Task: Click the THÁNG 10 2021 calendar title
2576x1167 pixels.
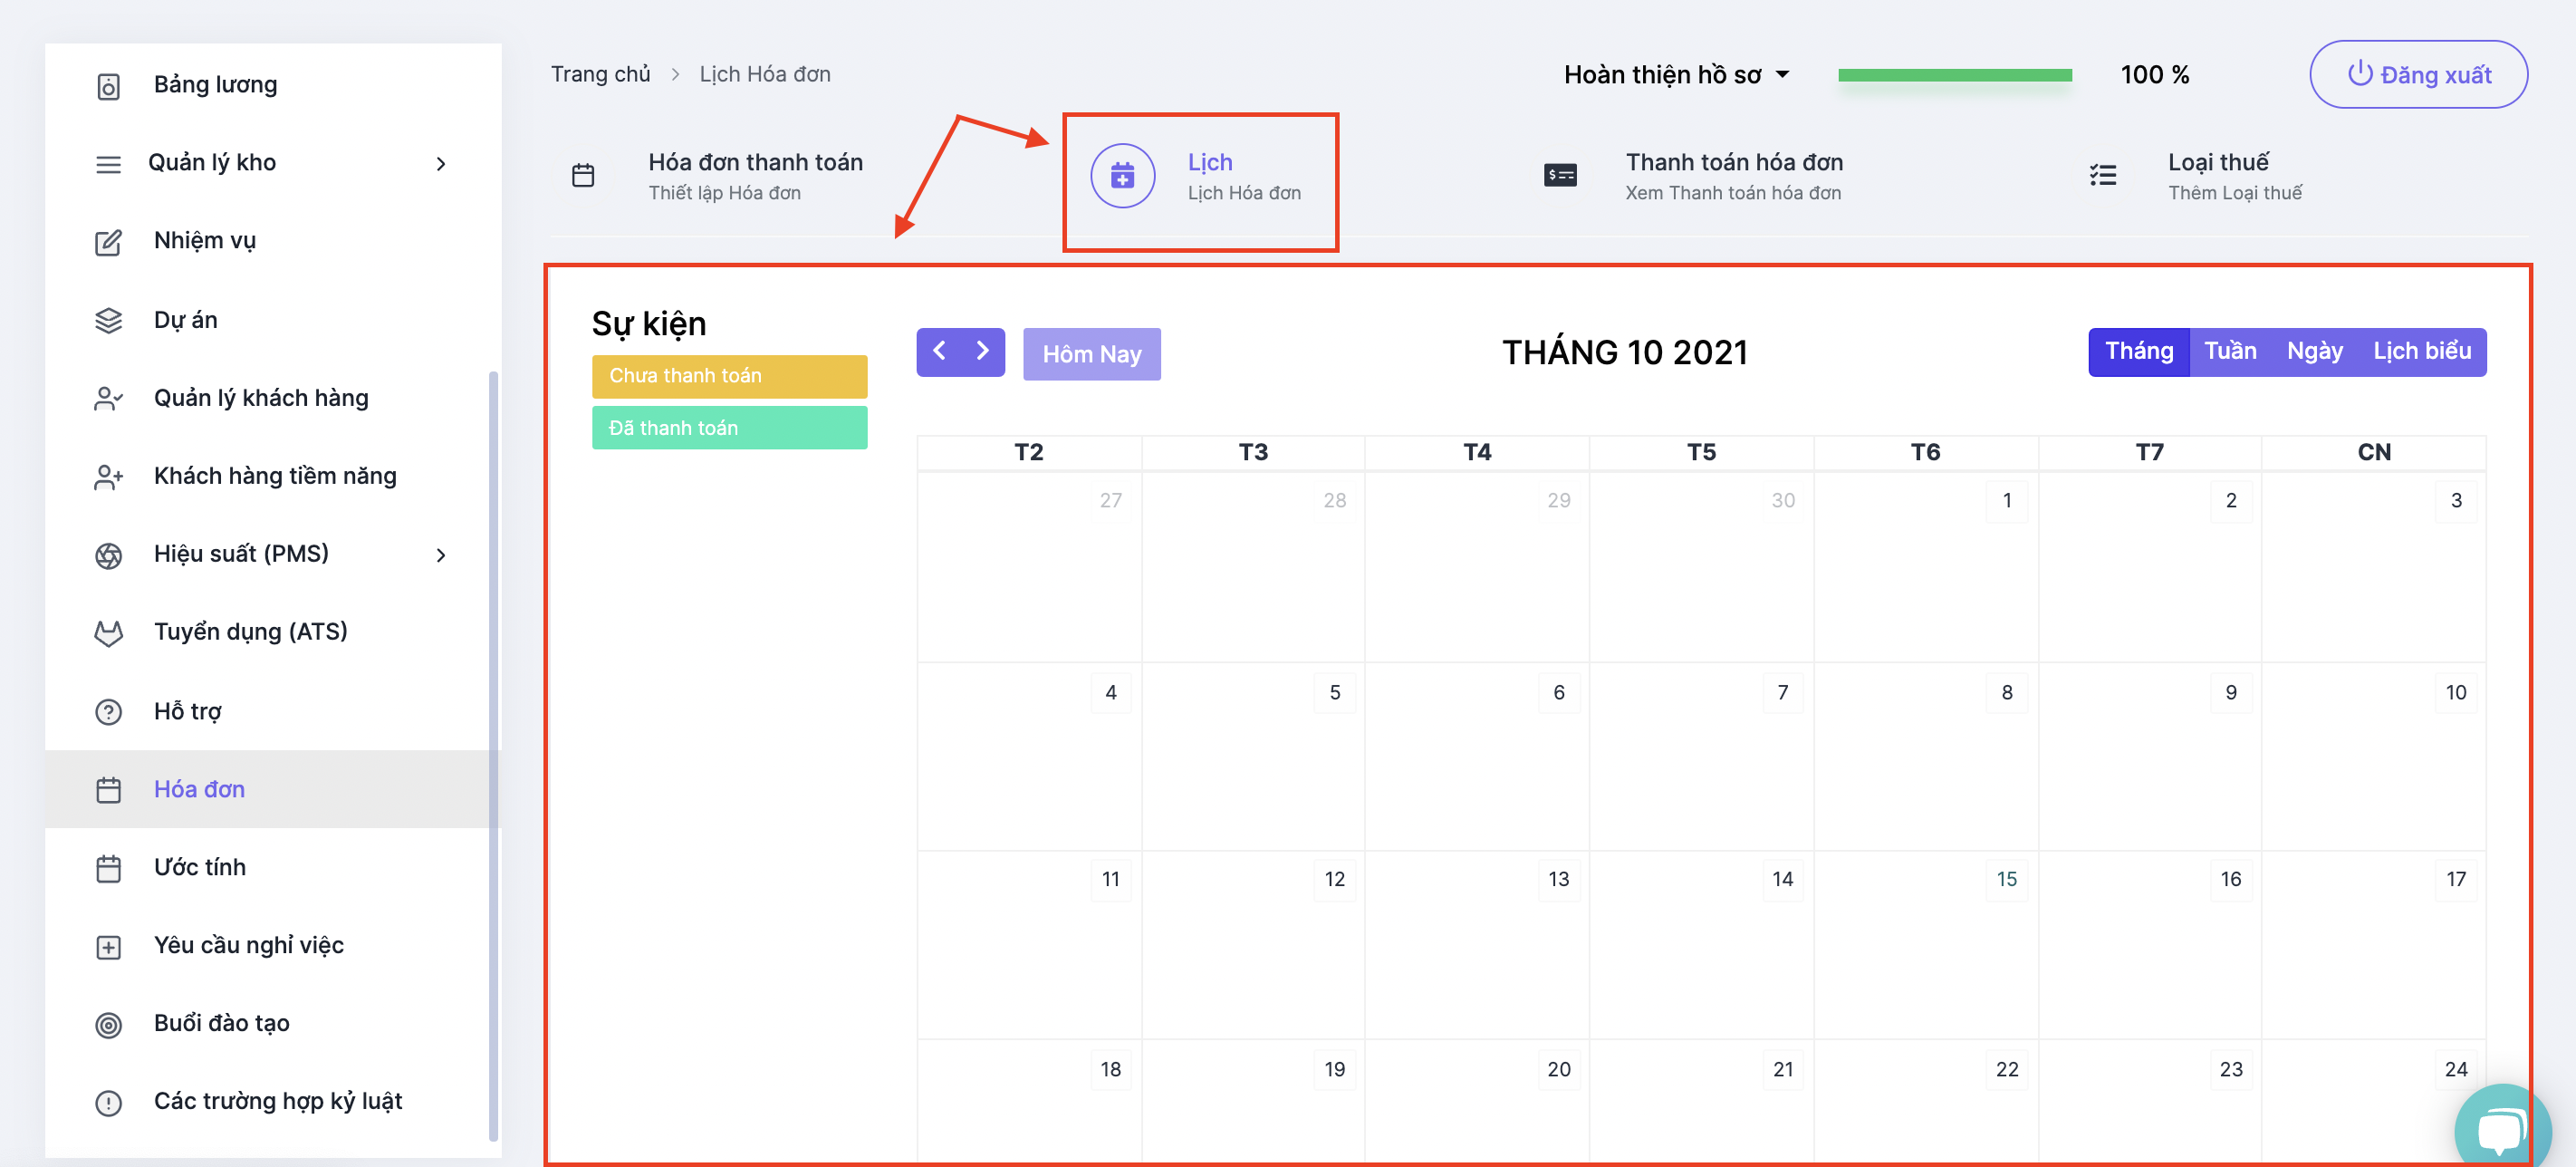Action: click(1625, 353)
